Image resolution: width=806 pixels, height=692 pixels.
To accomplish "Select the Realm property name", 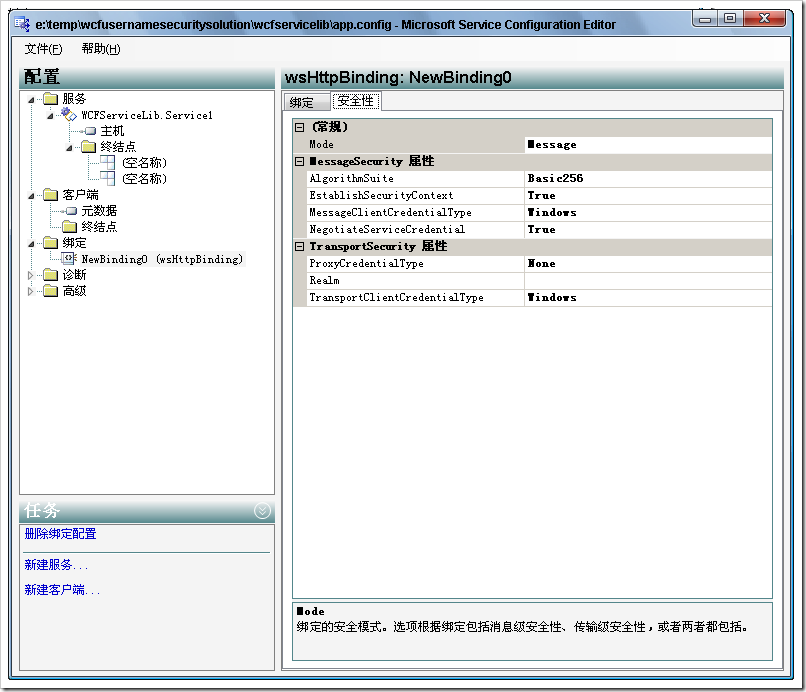I will 324,280.
